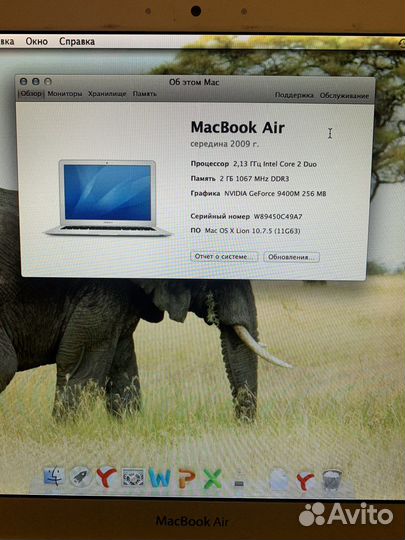This screenshot has width=405, height=540.
Task: Switch to the Хранилище tab
Action: 107,94
